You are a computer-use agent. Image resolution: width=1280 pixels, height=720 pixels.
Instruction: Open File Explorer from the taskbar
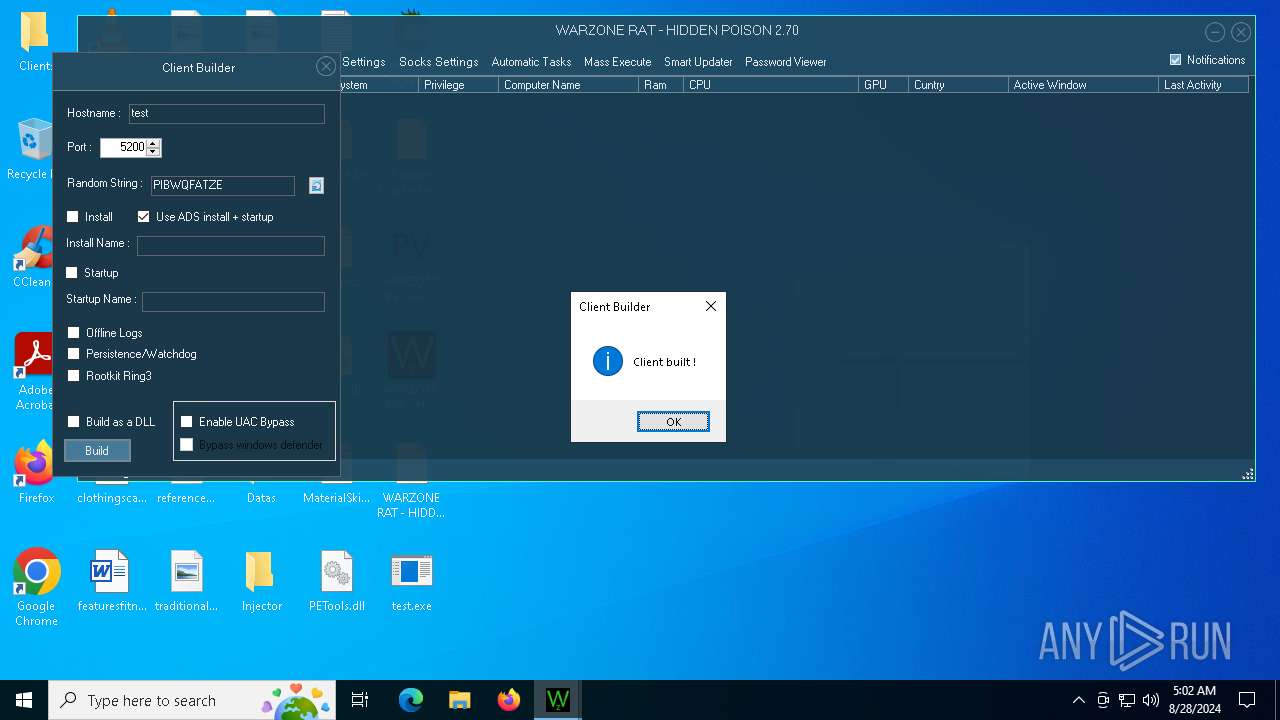point(460,700)
